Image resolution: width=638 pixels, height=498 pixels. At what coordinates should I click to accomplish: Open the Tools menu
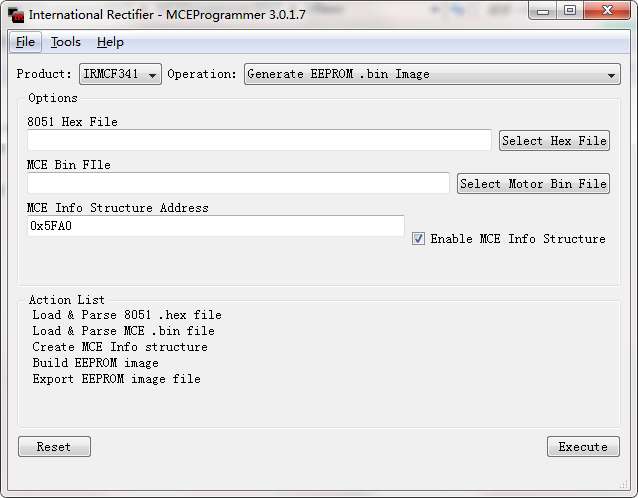pos(66,42)
